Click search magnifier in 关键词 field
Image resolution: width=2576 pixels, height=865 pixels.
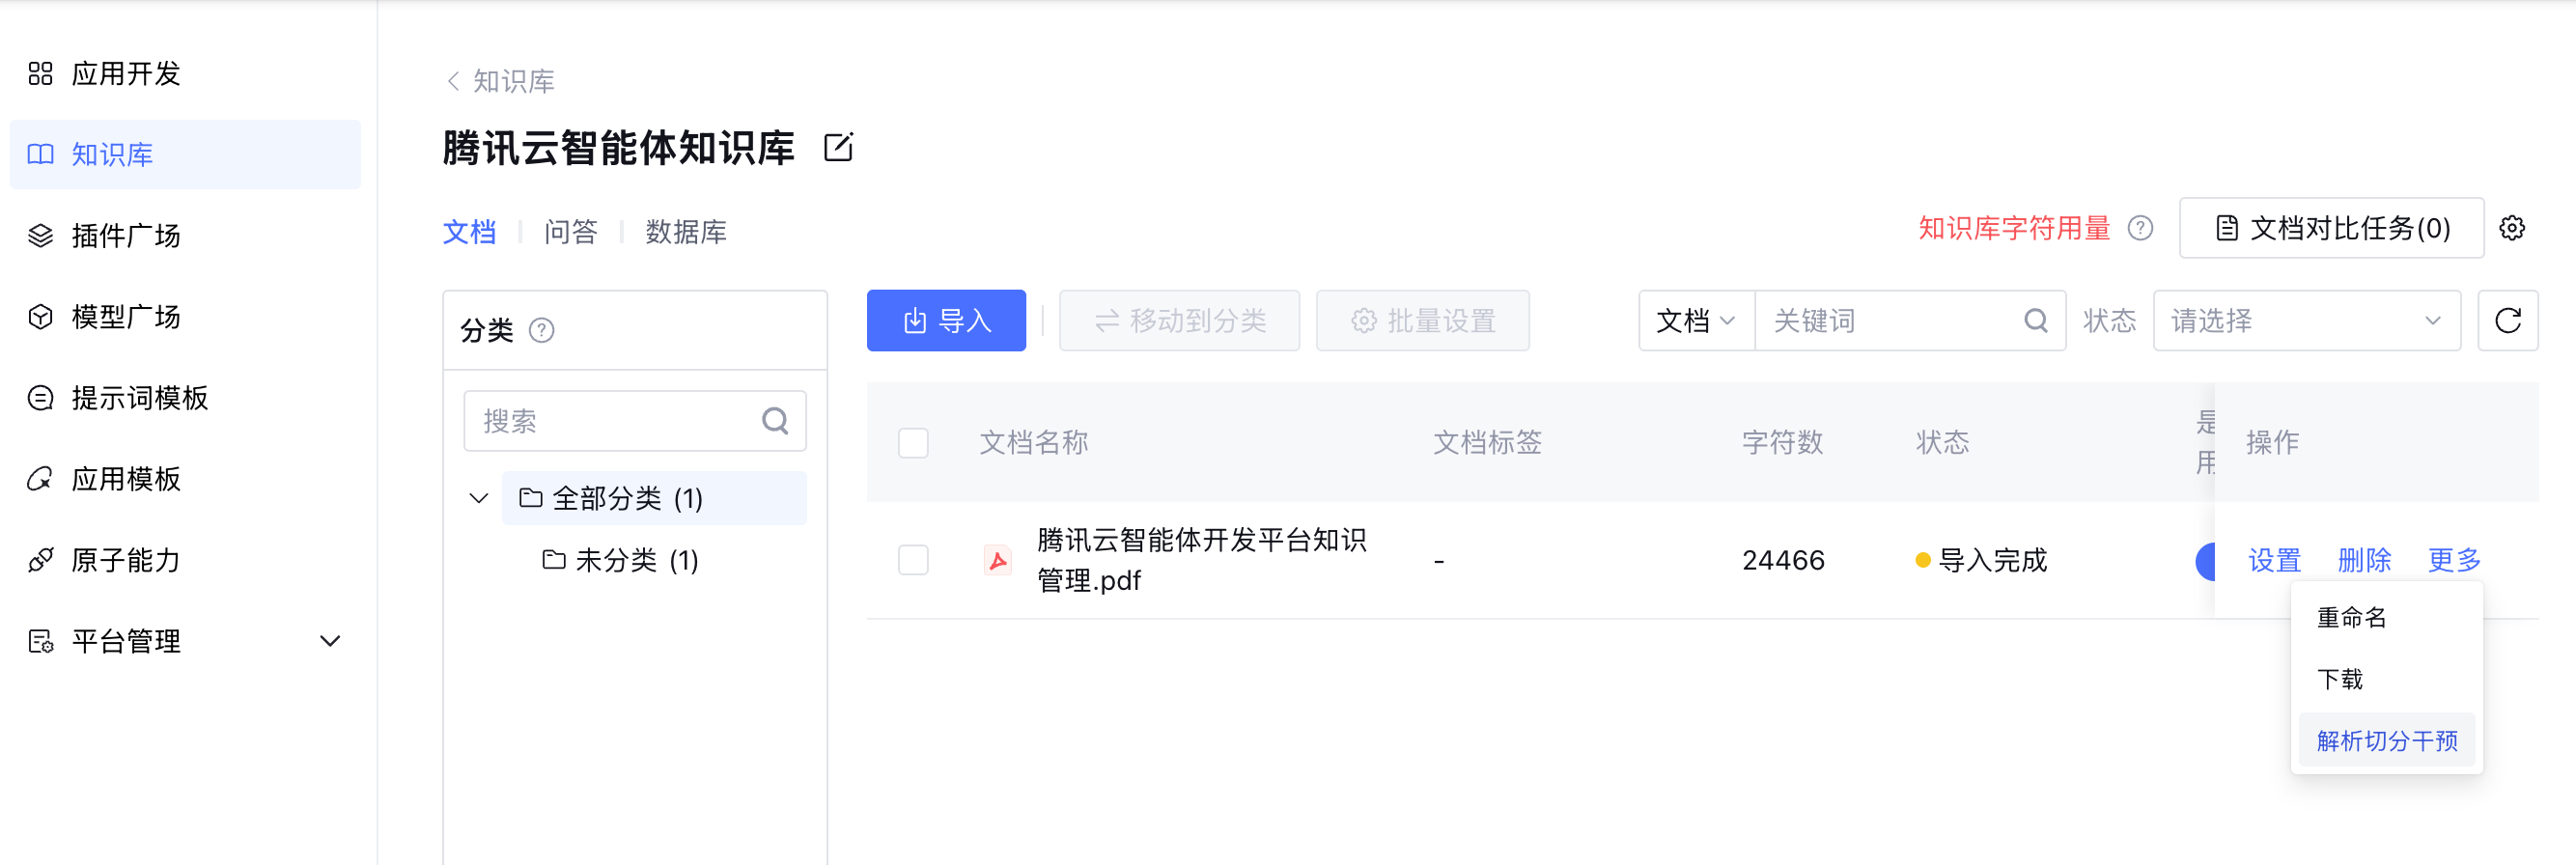tap(2035, 321)
